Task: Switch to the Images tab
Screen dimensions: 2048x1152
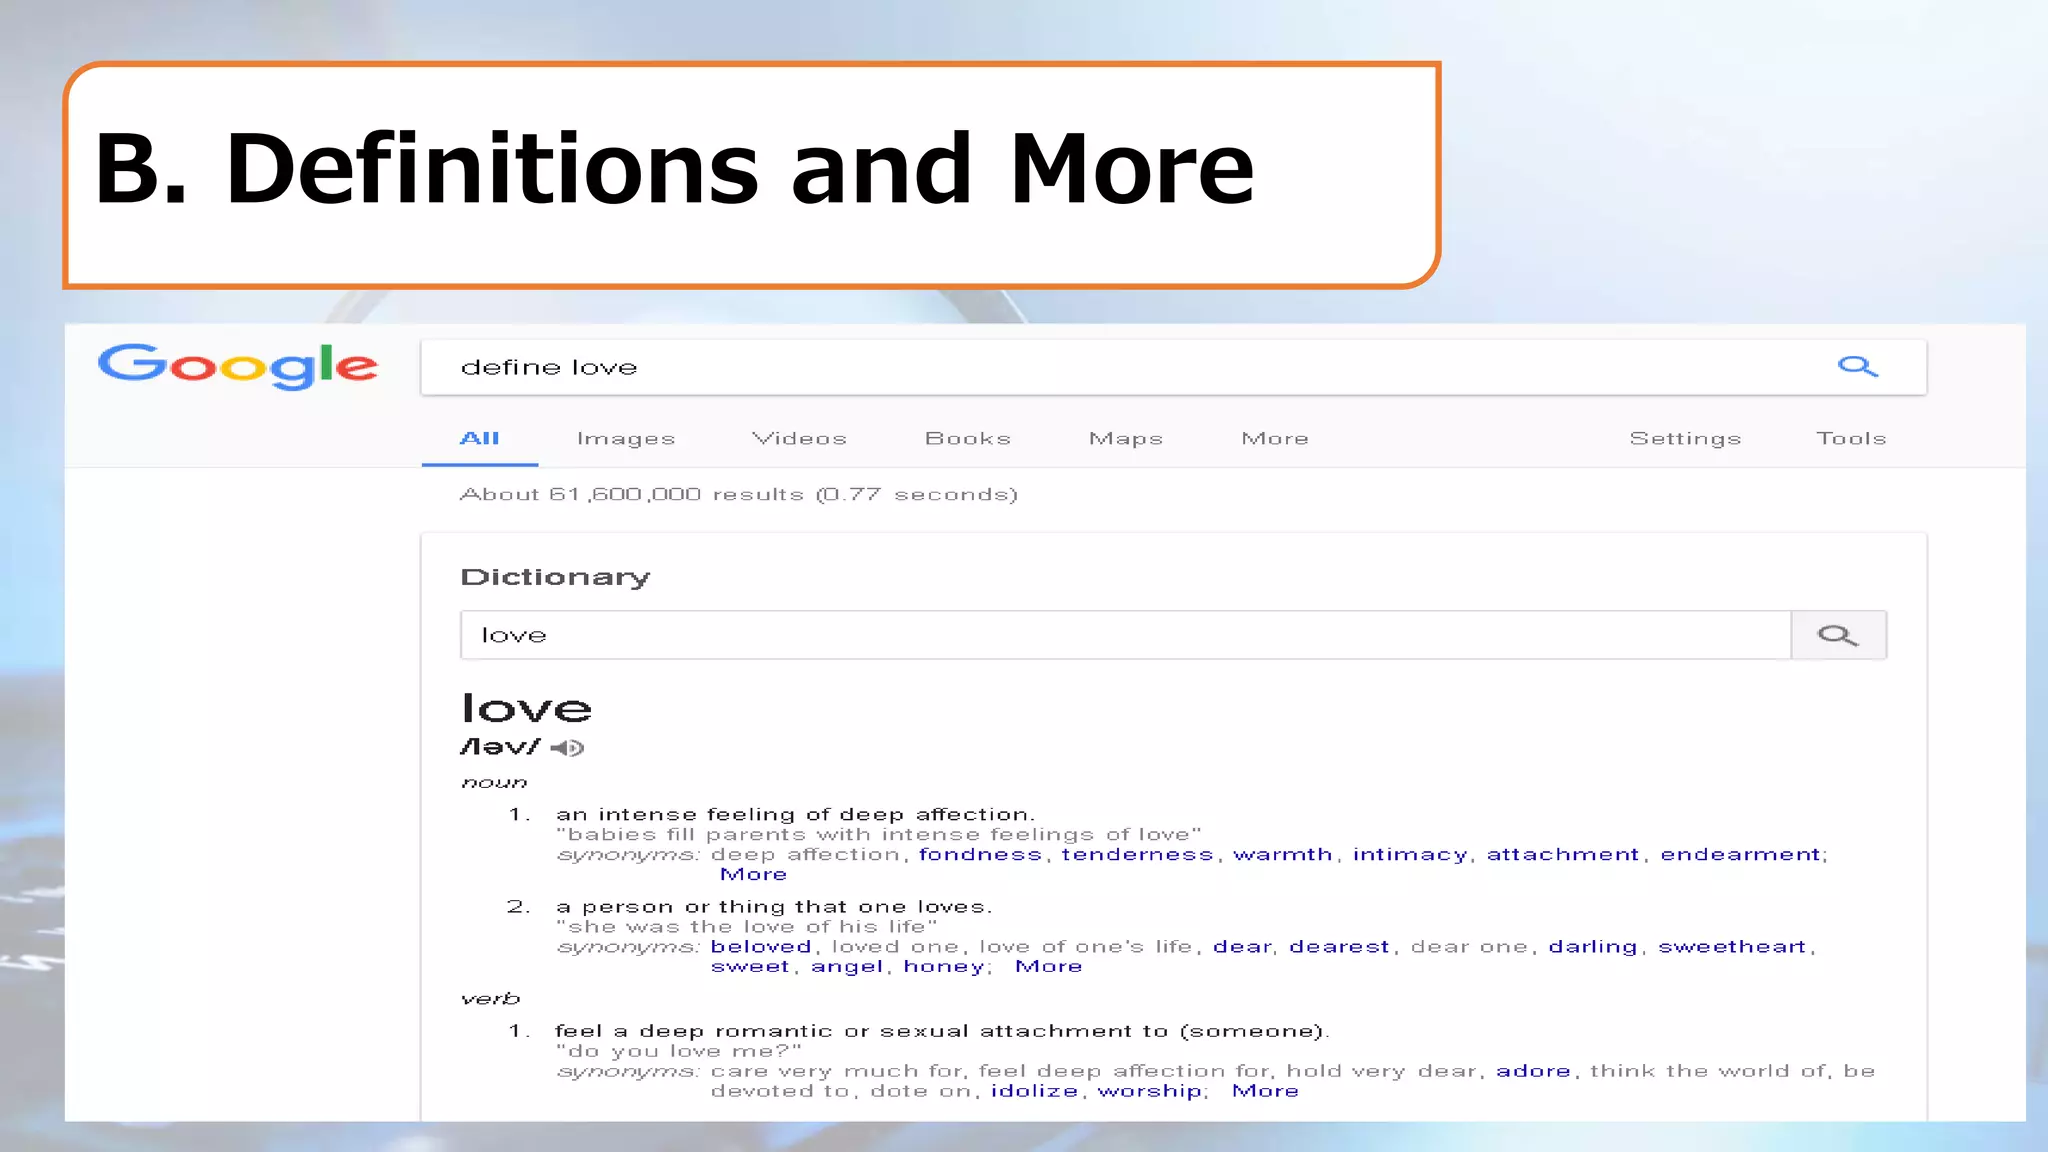Action: (626, 439)
